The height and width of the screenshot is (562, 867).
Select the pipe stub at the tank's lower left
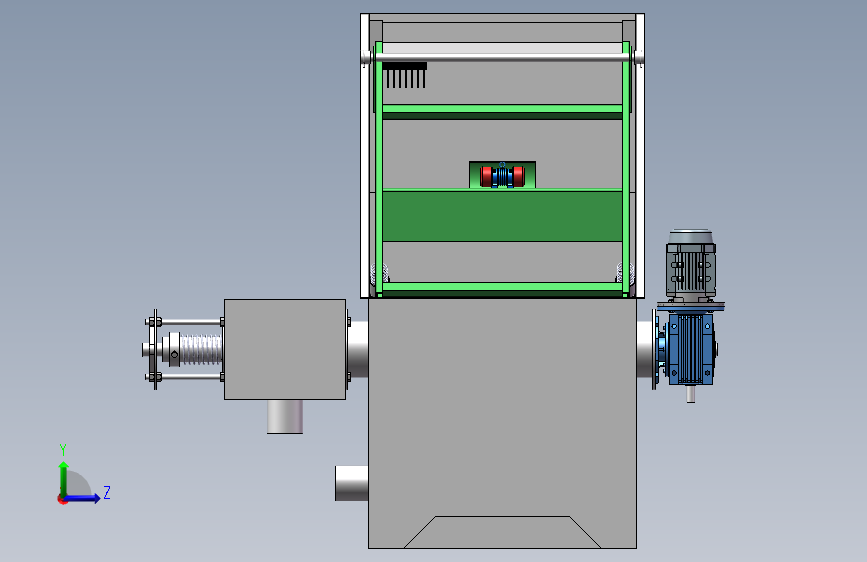[x=352, y=483]
